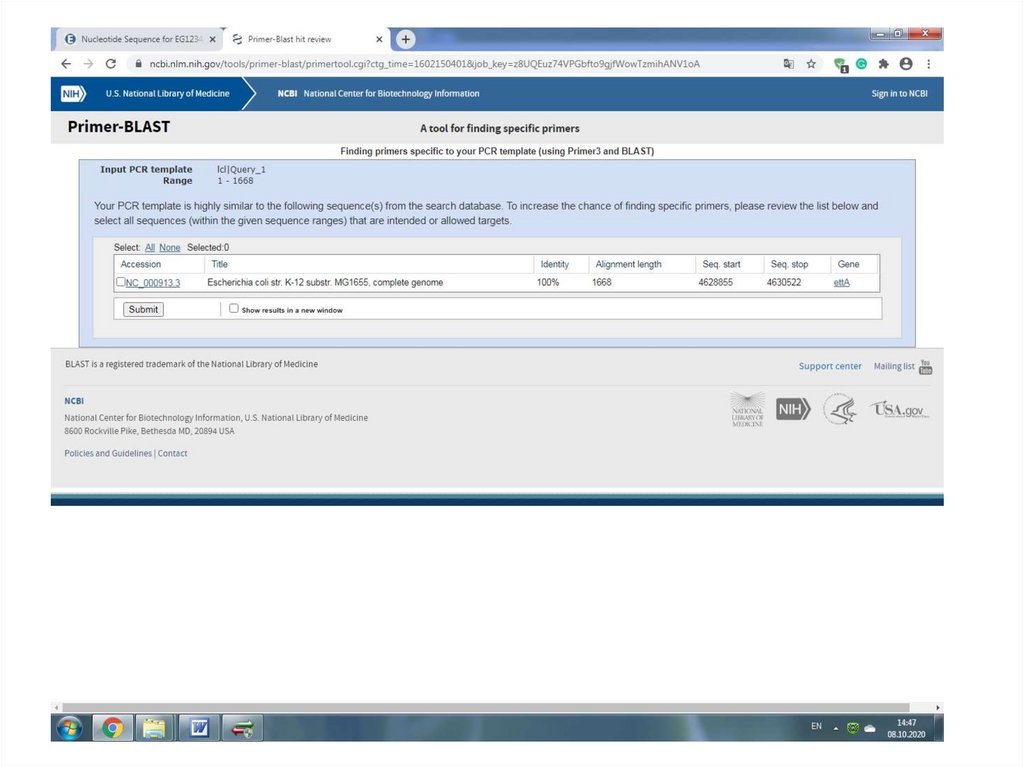This screenshot has height=767, width=1024.
Task: Open the translate page icon in address bar
Action: 789,64
